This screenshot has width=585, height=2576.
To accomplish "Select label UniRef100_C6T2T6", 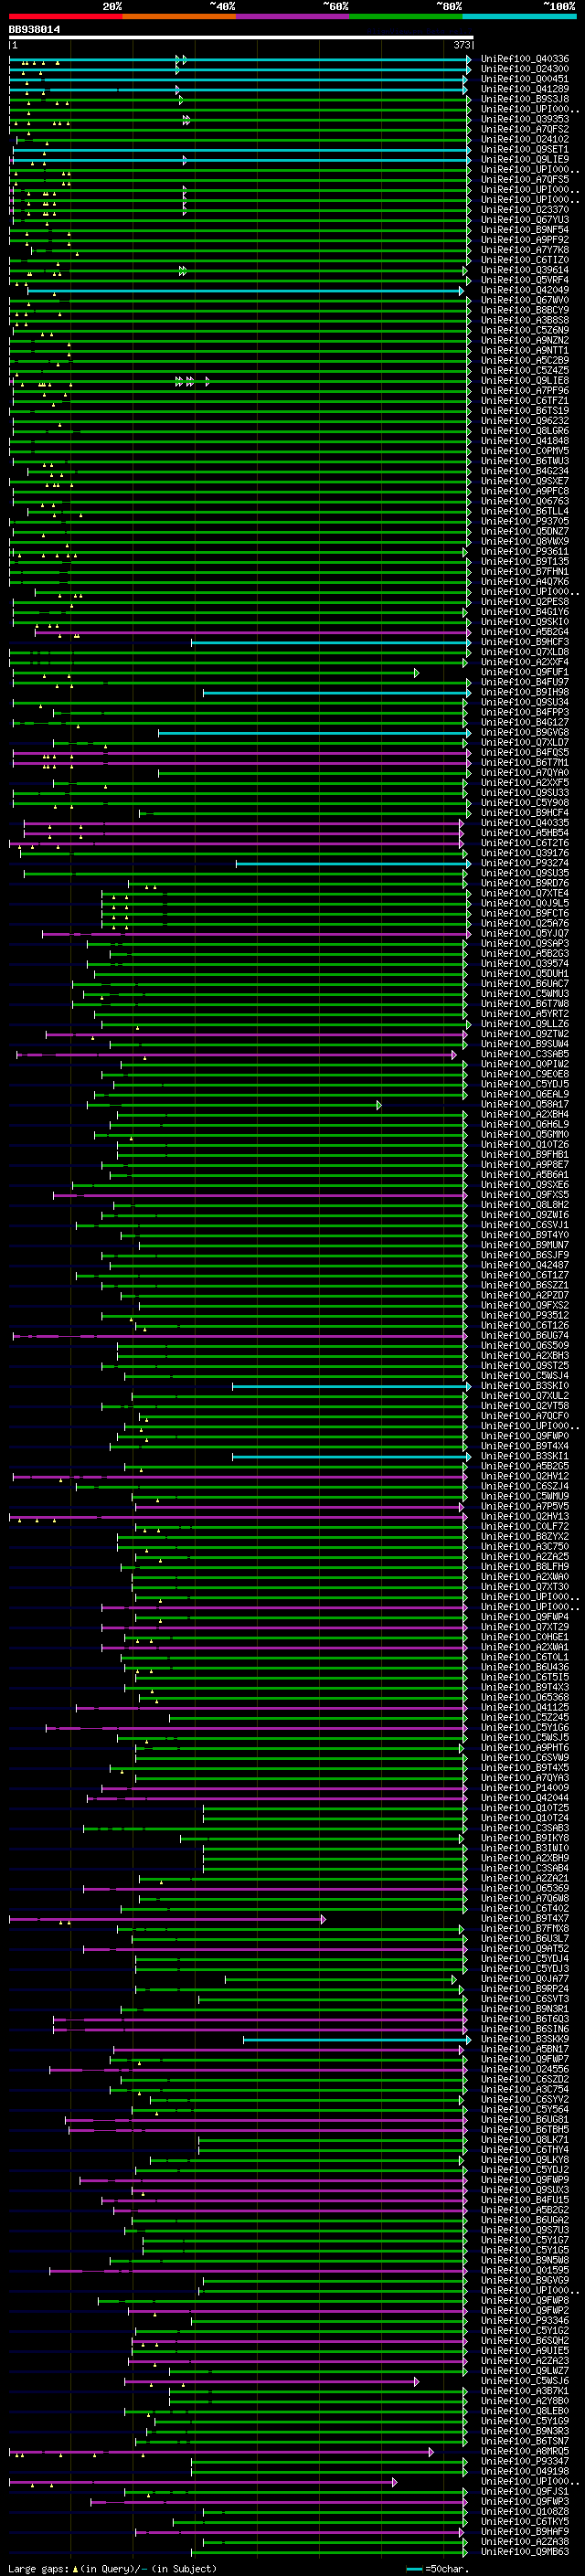I will [x=525, y=843].
